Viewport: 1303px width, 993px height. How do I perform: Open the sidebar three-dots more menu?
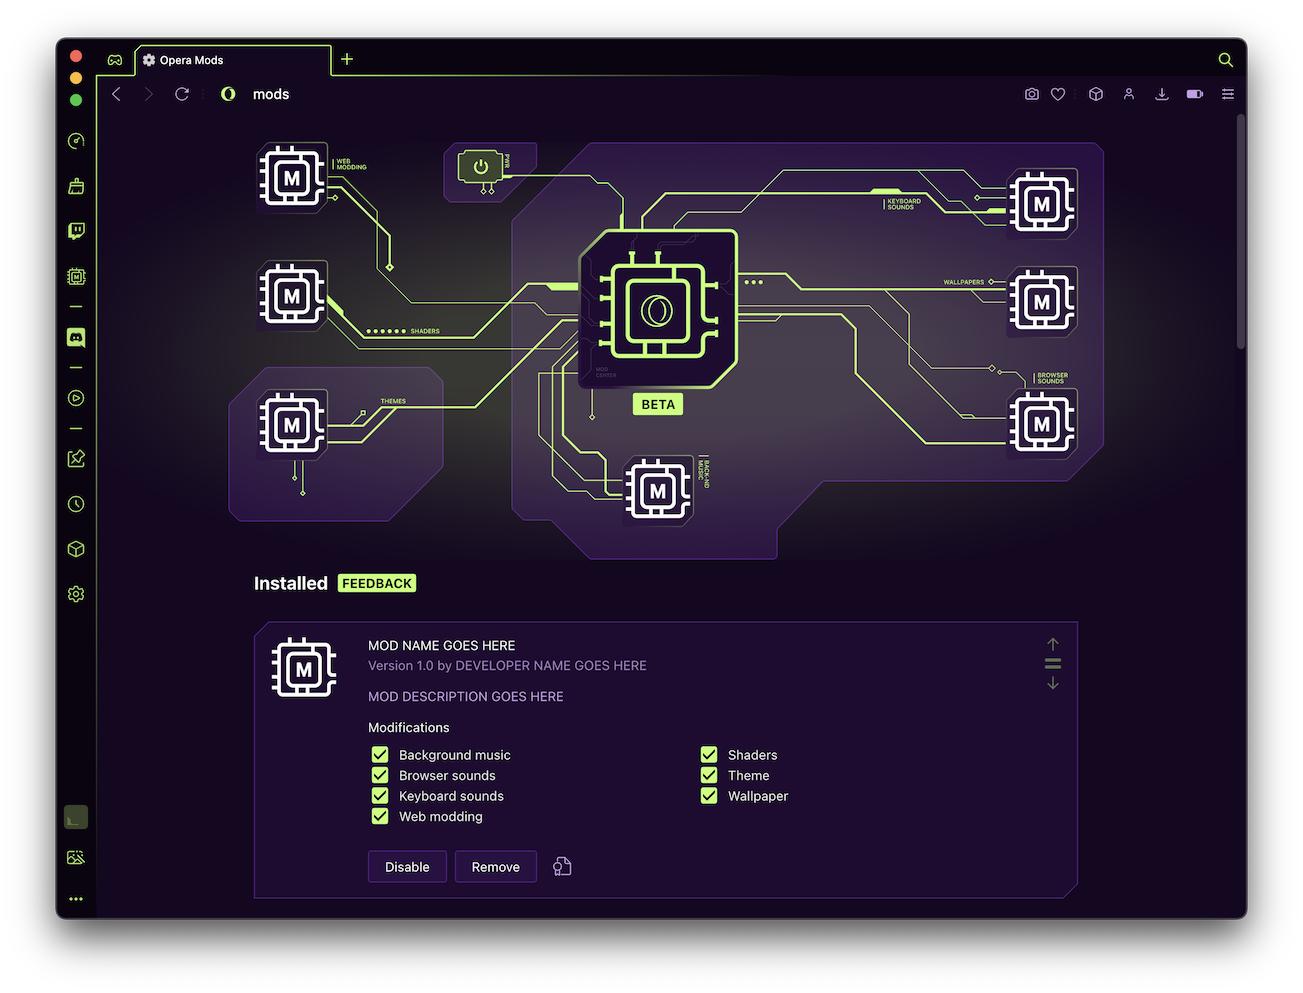coord(76,899)
